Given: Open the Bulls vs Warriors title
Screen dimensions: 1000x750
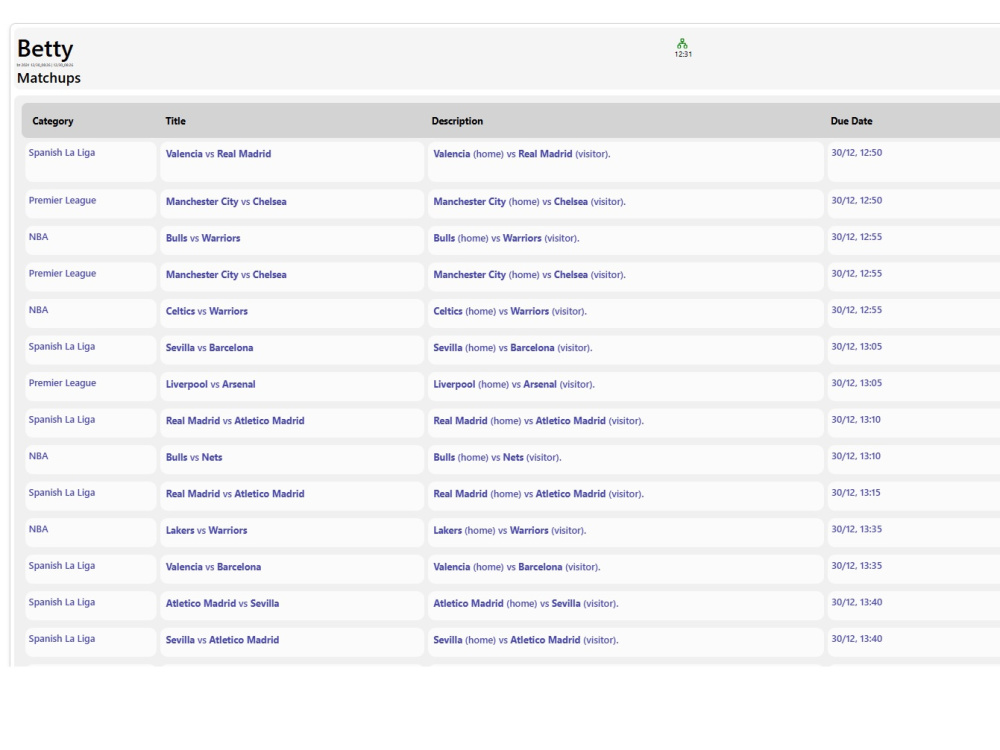Looking at the screenshot, I should (x=203, y=238).
